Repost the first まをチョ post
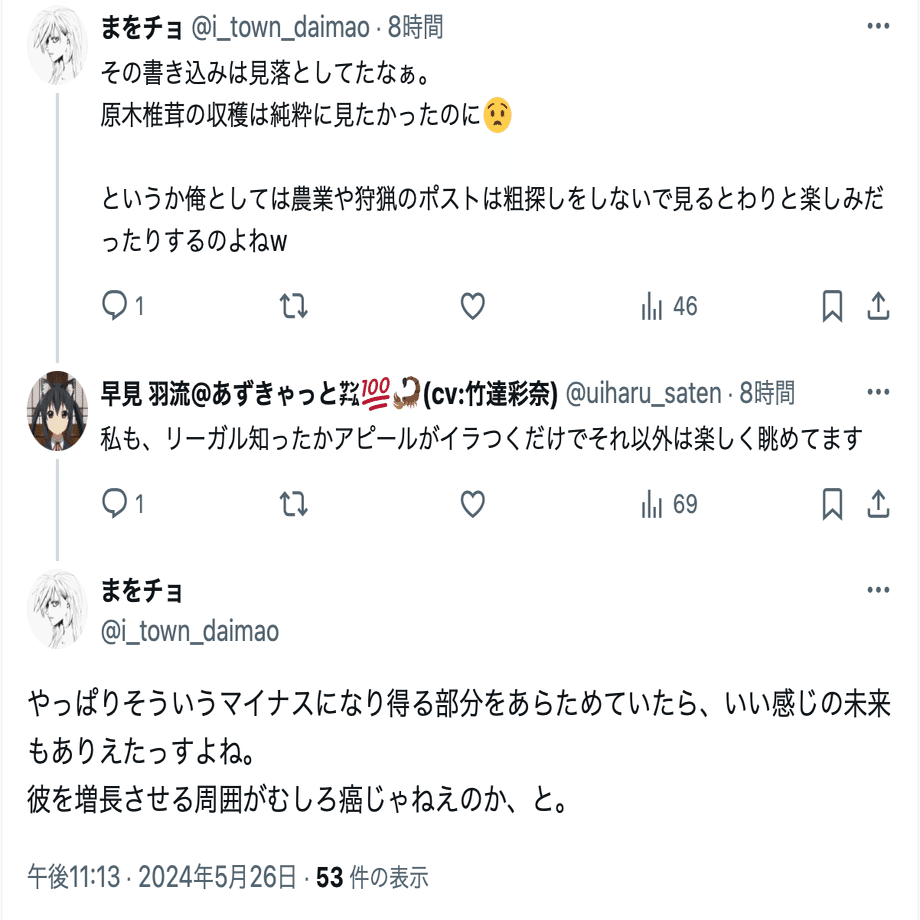The height and width of the screenshot is (920, 920). (x=293, y=307)
